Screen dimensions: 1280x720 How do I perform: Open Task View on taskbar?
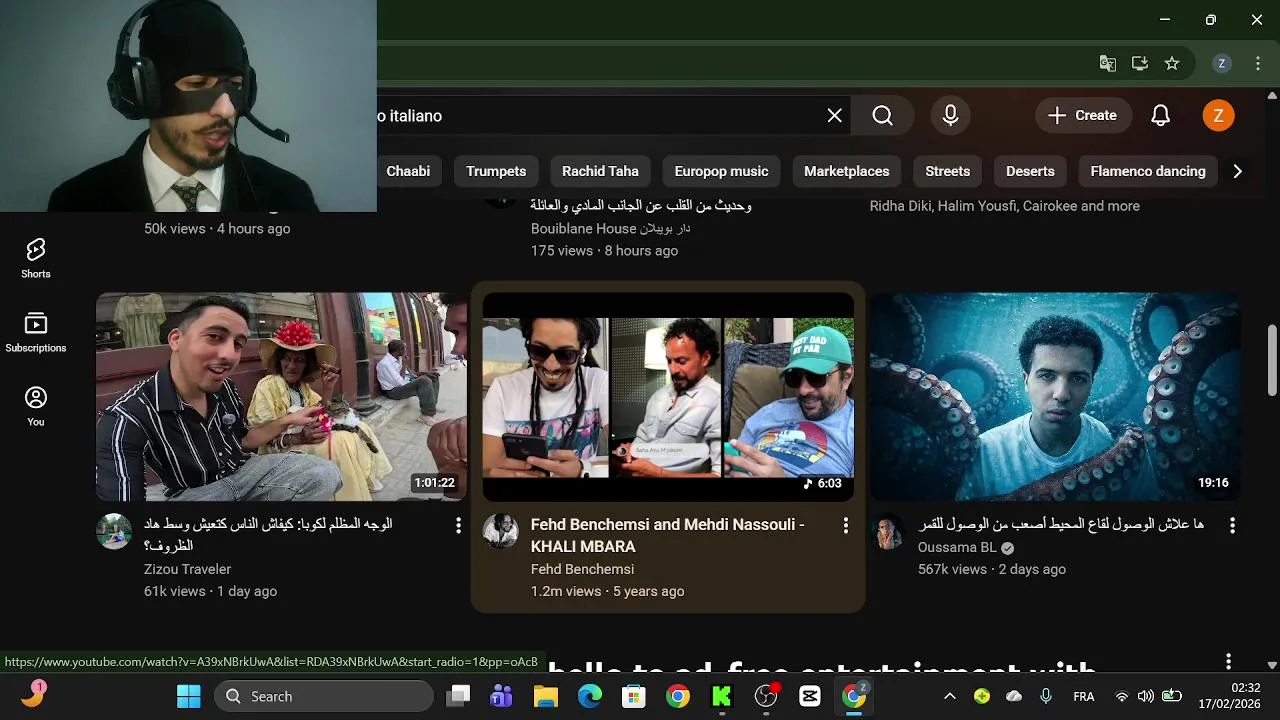pos(458,696)
